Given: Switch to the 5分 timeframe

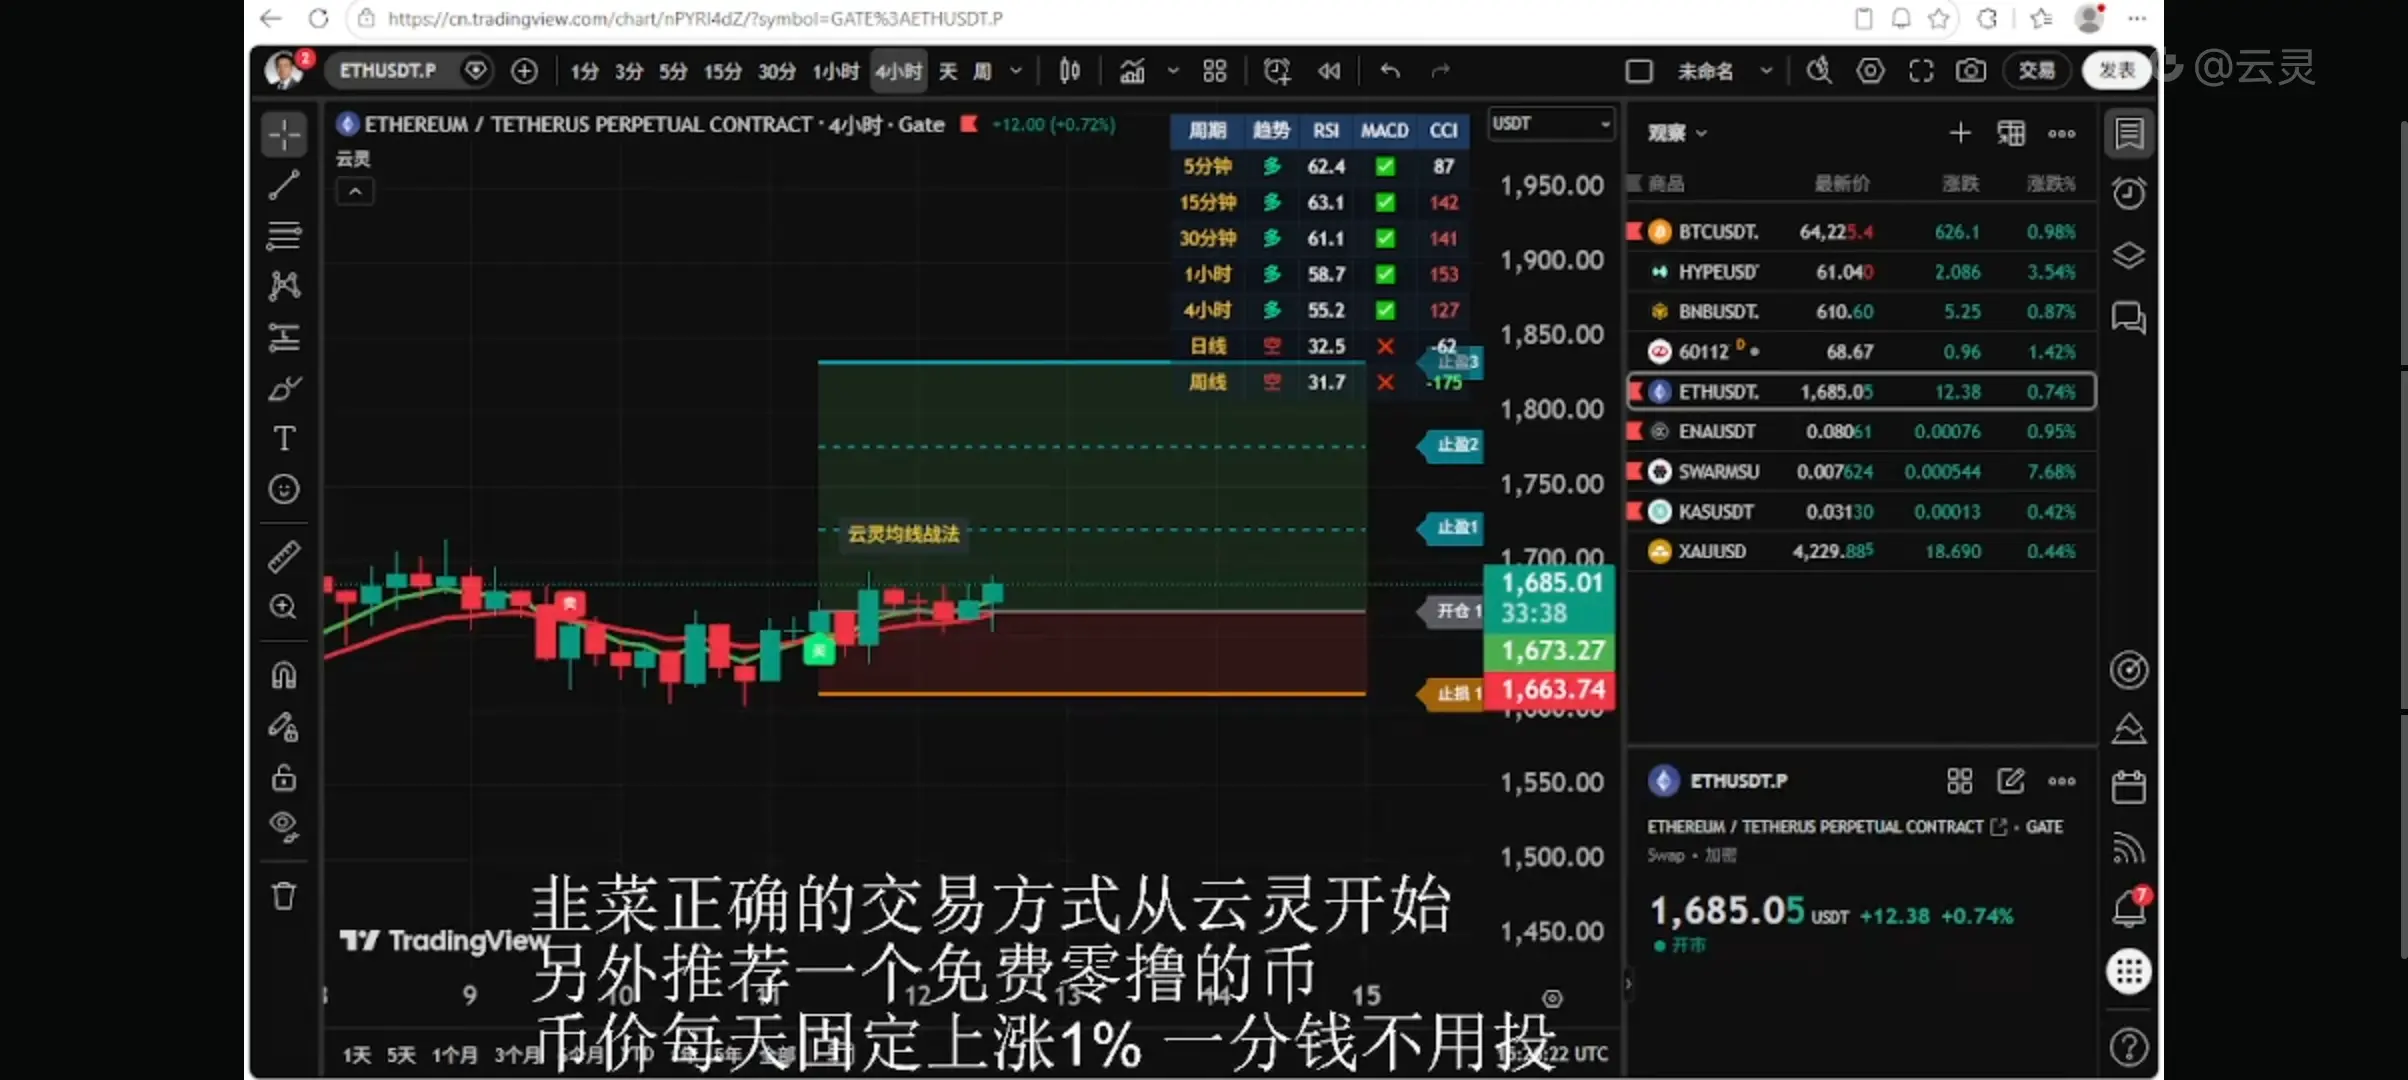Looking at the screenshot, I should (x=673, y=71).
